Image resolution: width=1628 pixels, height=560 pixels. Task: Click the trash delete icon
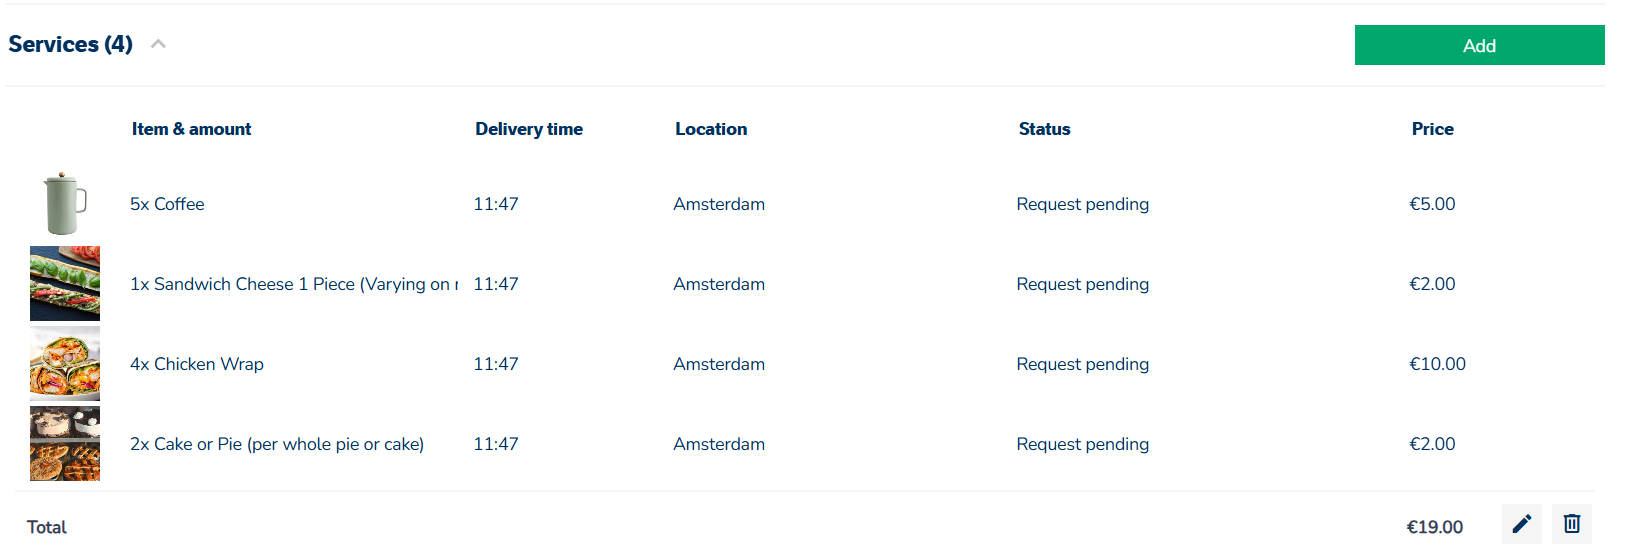coord(1572,524)
